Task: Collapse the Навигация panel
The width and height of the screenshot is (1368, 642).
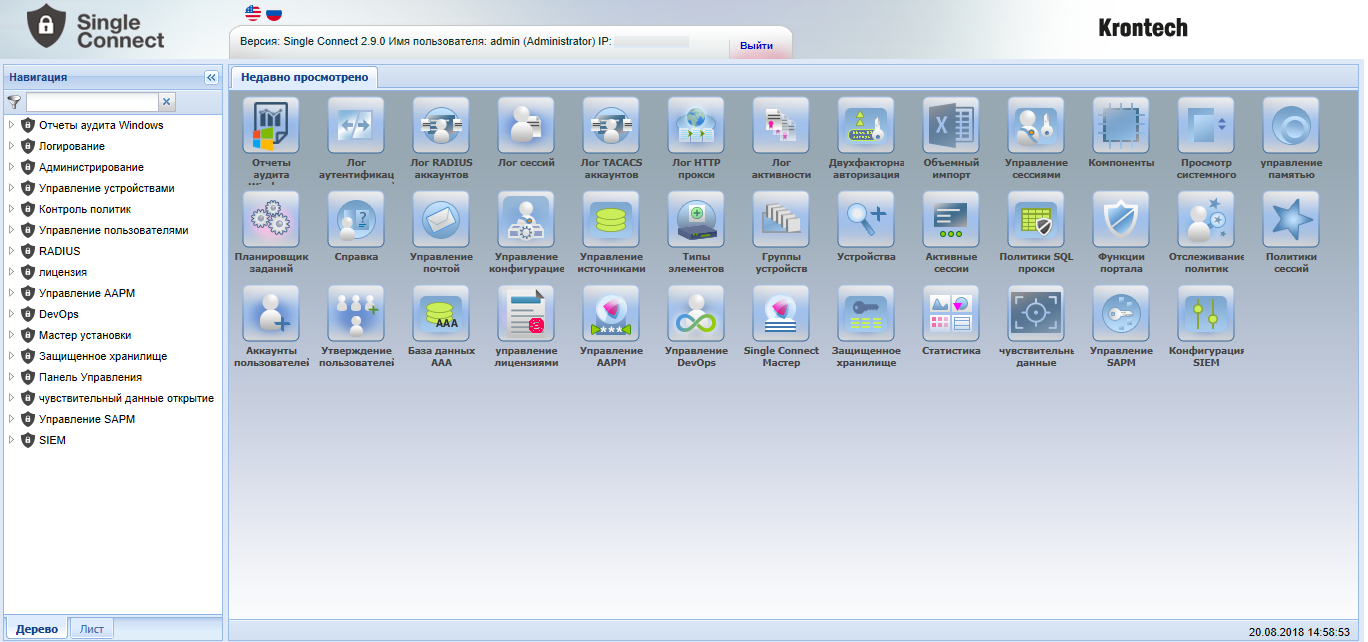Action: point(211,77)
